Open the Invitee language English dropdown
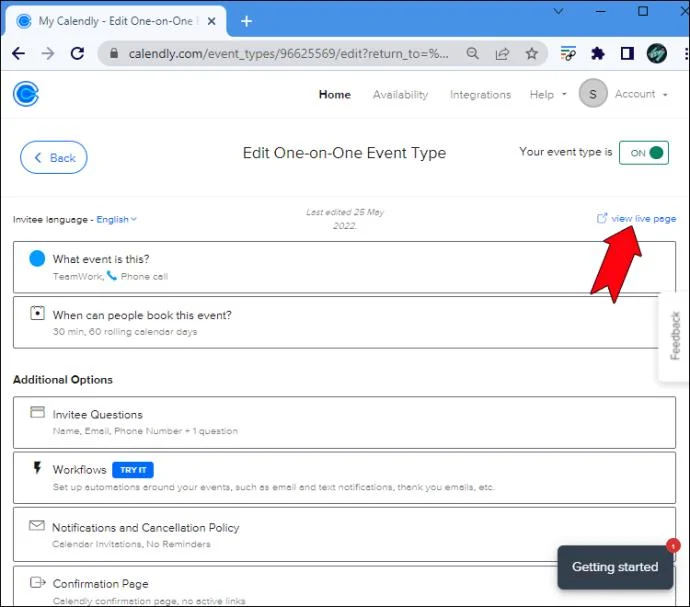Image resolution: width=690 pixels, height=607 pixels. click(117, 219)
